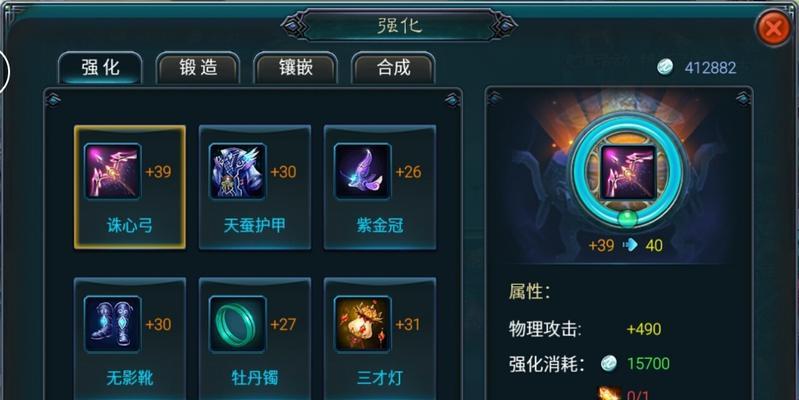Open the 镶嵌 inlay tab
The width and height of the screenshot is (799, 400).
296,68
